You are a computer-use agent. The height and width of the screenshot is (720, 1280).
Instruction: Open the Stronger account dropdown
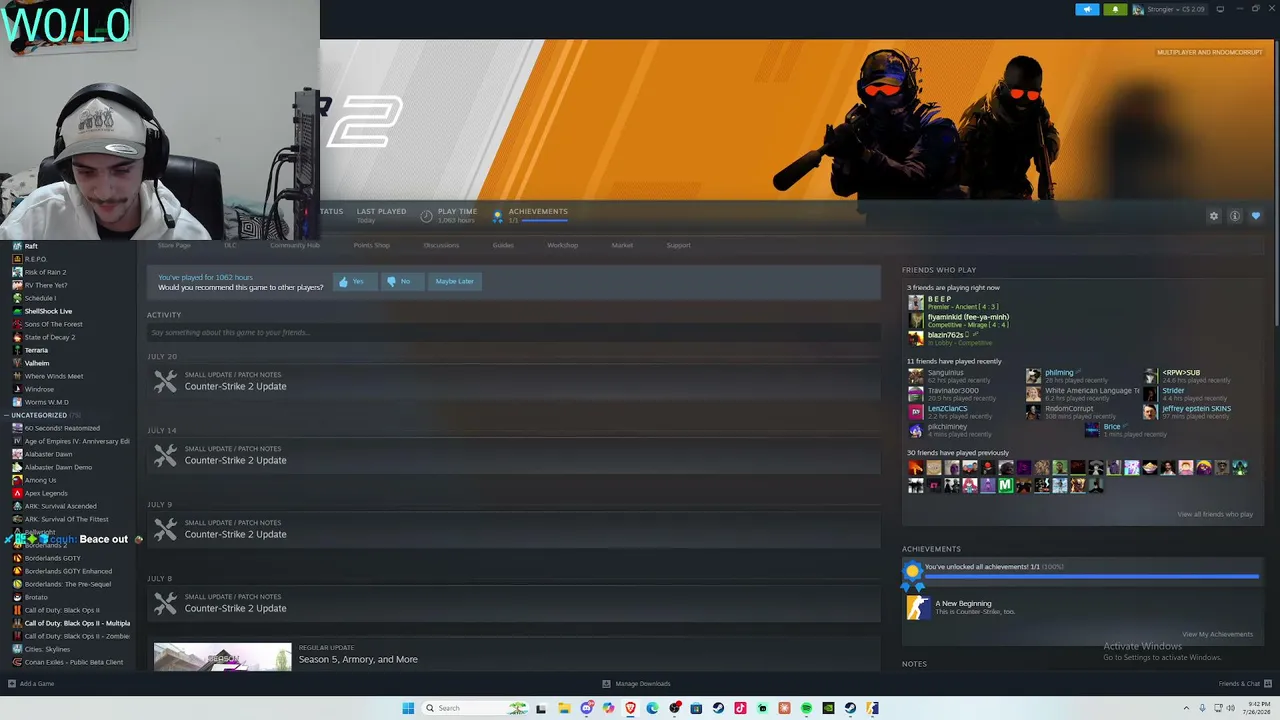(1170, 9)
